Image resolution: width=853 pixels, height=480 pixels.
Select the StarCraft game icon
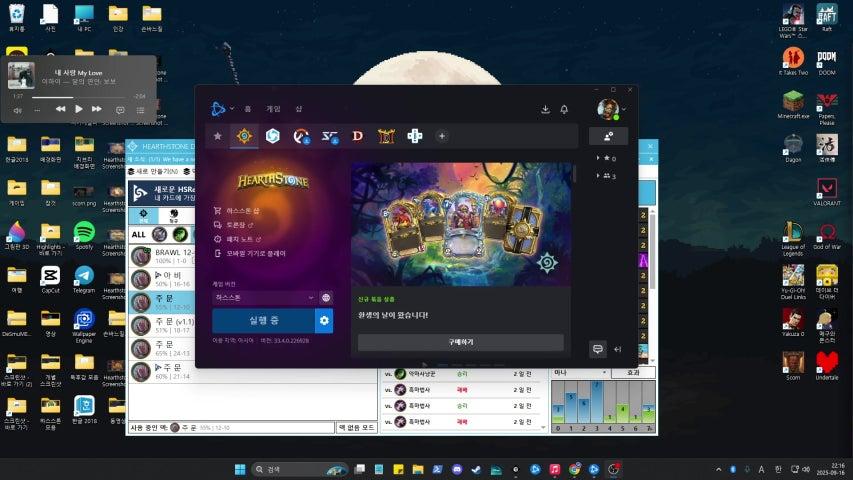pyautogui.click(x=329, y=136)
